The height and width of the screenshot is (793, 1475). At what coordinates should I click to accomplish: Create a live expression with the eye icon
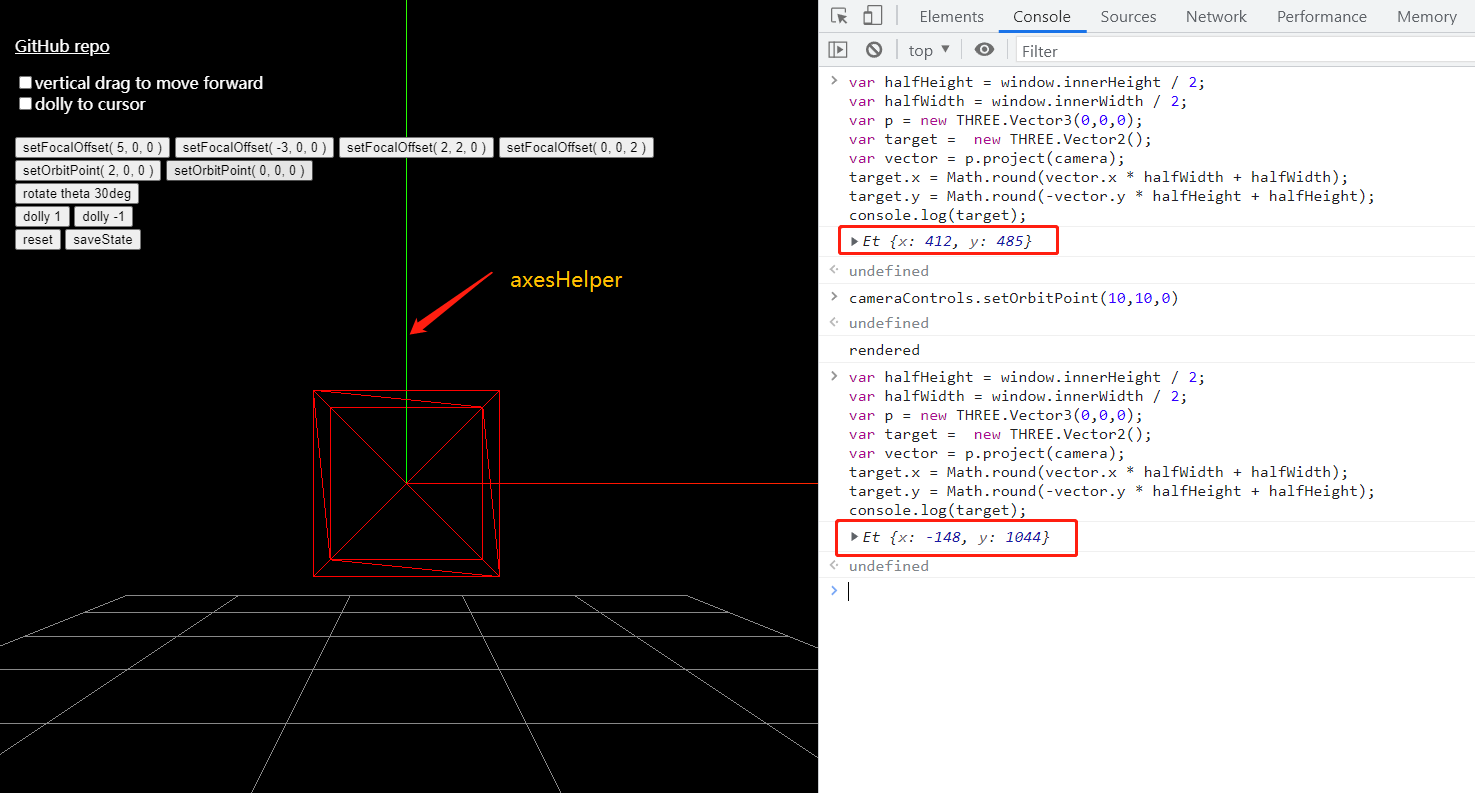tap(984, 49)
